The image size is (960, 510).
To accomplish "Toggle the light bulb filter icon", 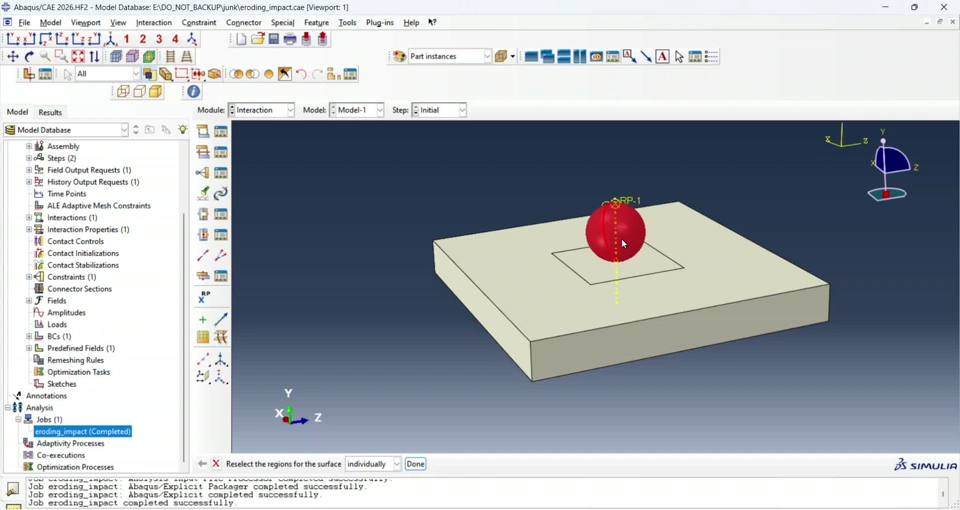I will [182, 130].
